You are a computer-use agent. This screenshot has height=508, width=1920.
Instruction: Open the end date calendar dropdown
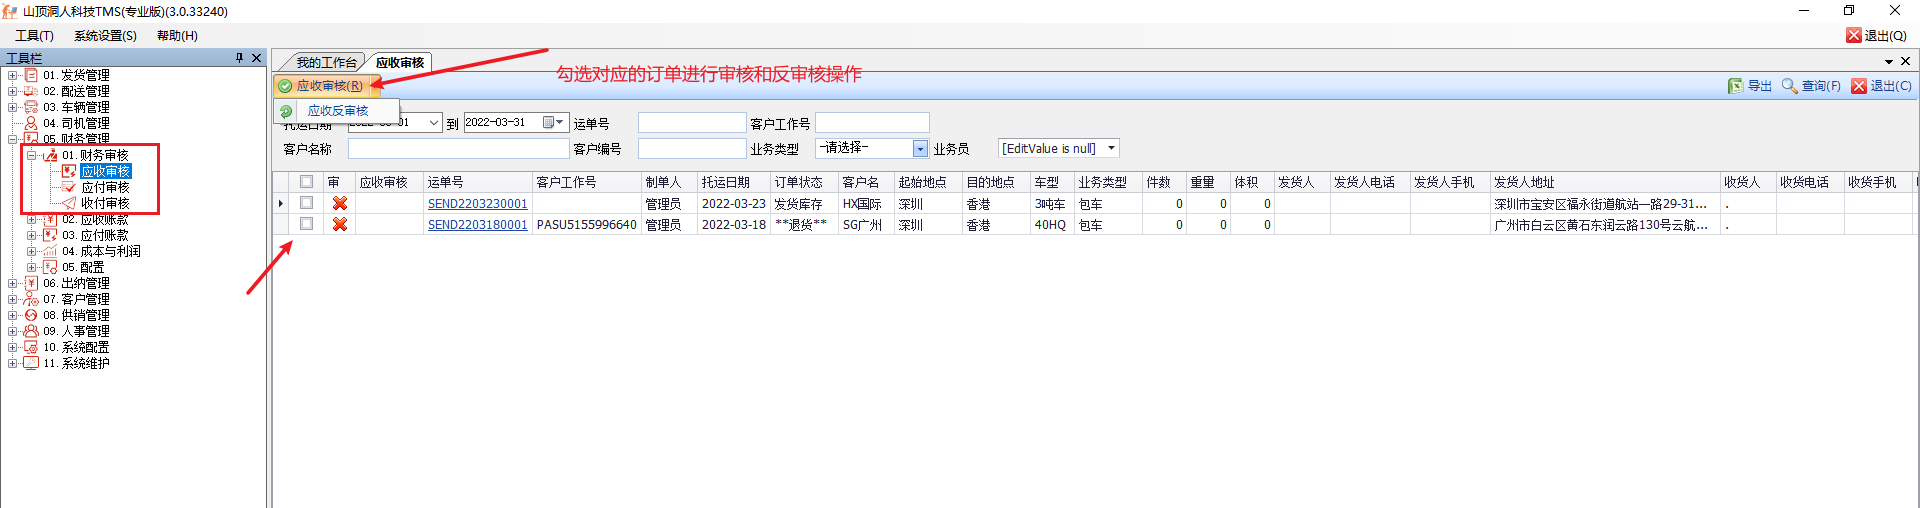point(555,123)
